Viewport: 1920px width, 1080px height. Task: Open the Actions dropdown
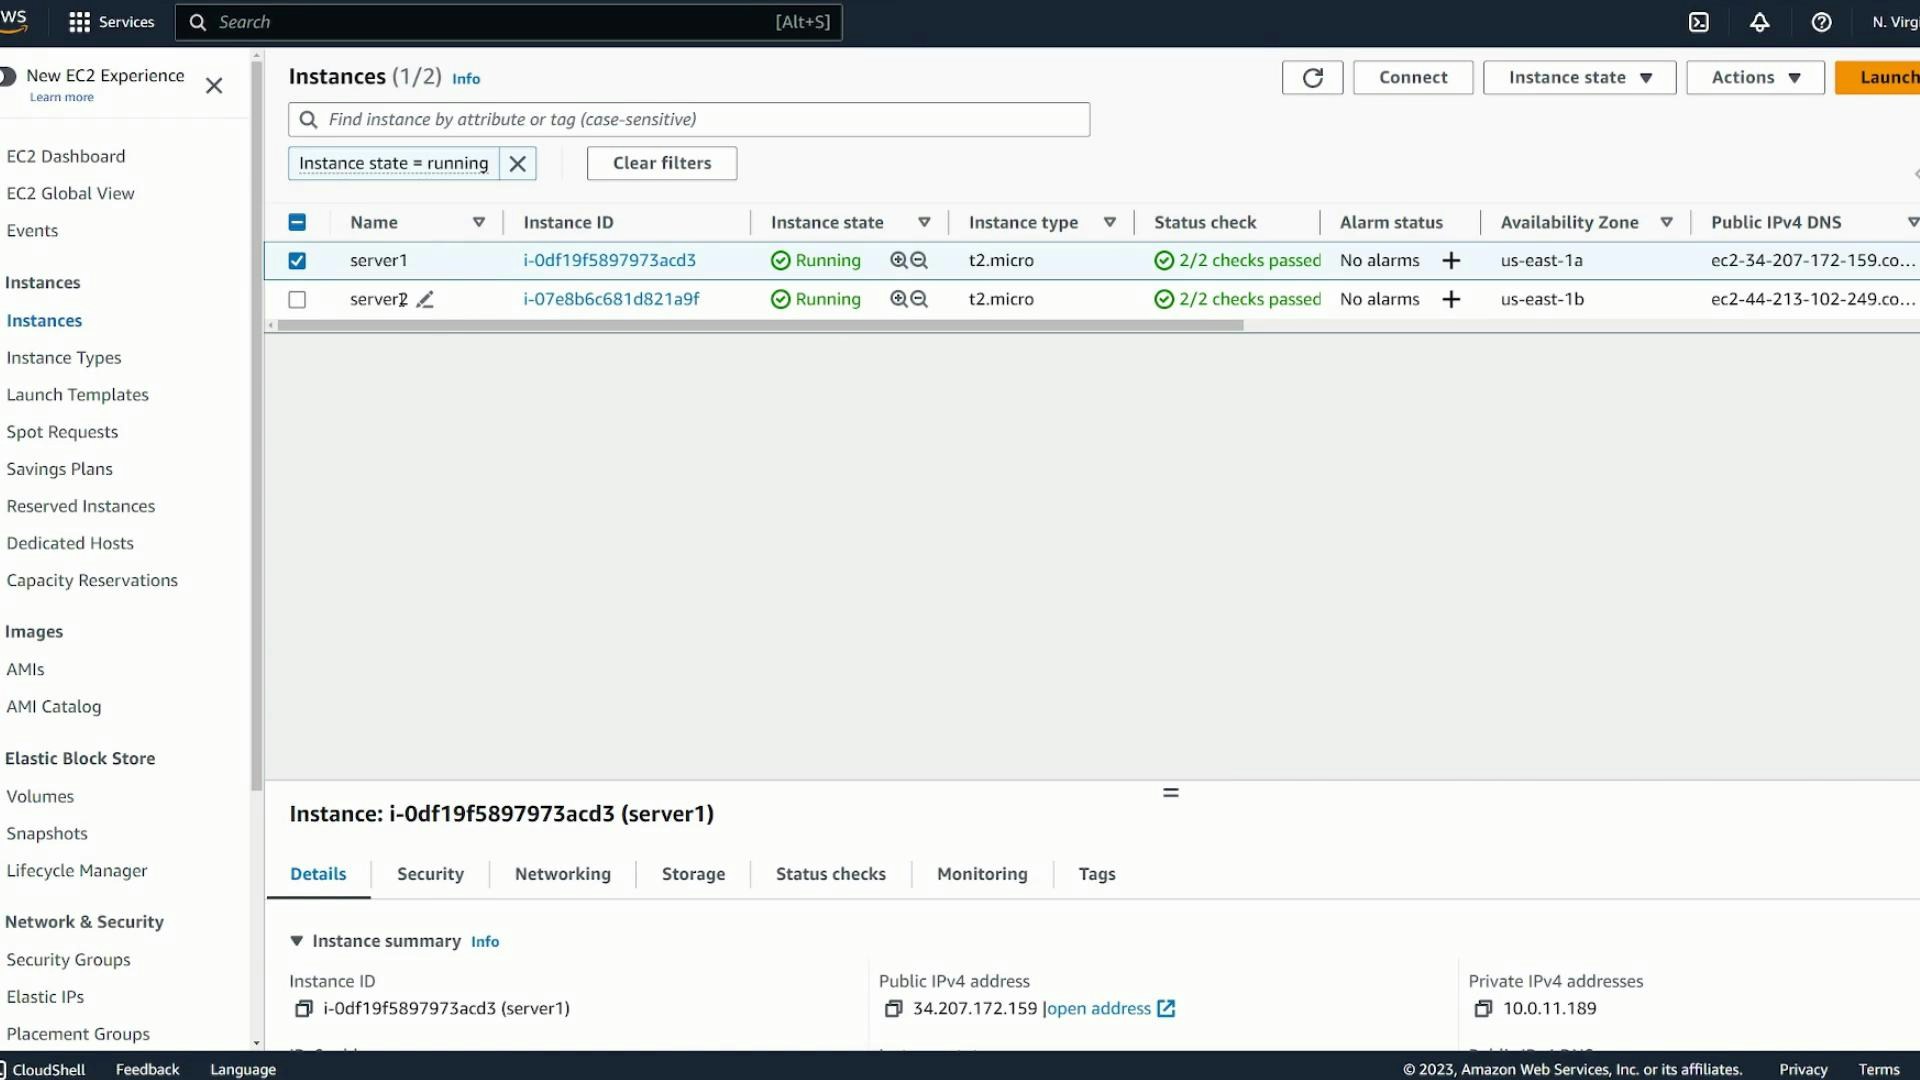pyautogui.click(x=1754, y=77)
